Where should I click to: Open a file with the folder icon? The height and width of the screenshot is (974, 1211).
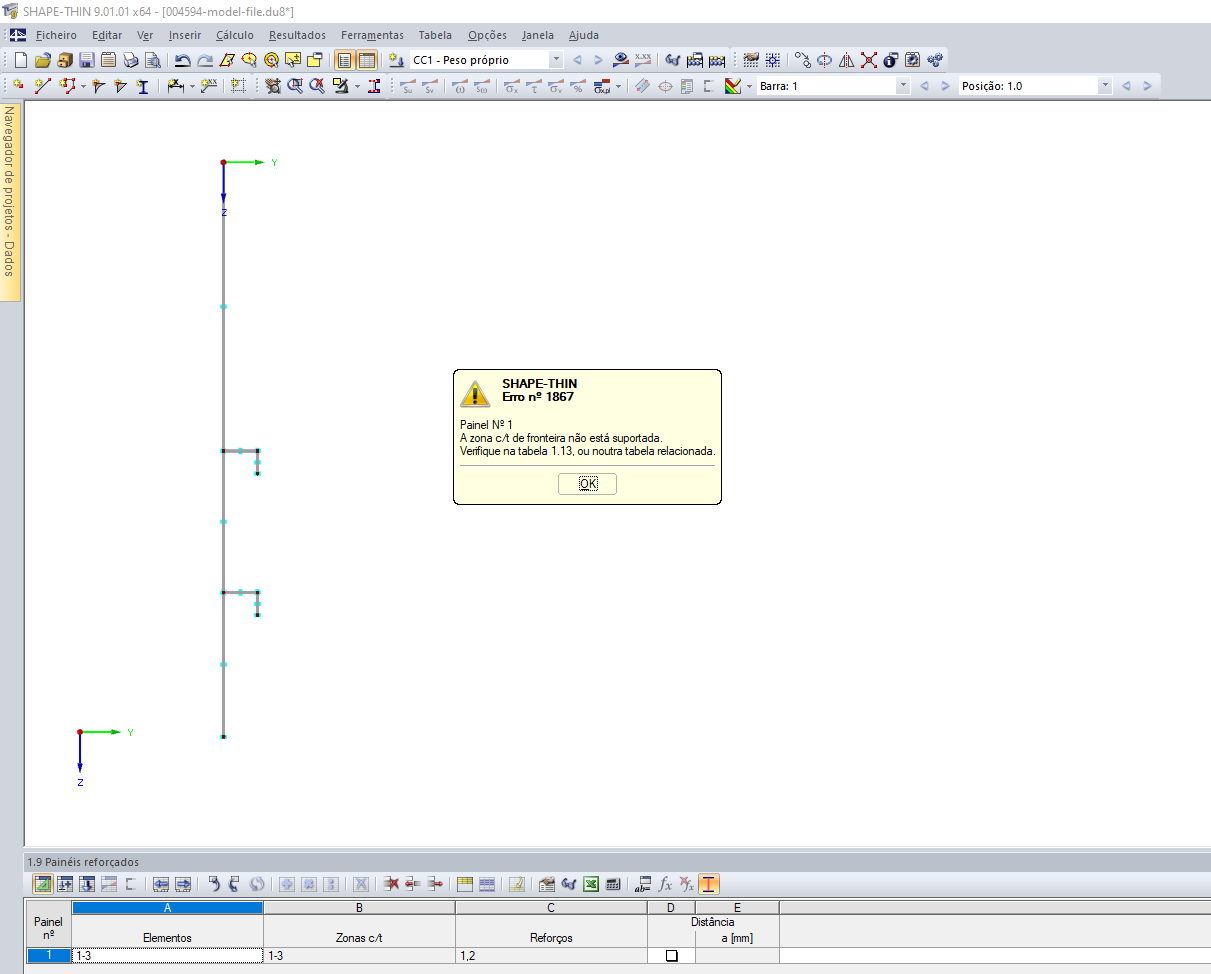pos(43,60)
